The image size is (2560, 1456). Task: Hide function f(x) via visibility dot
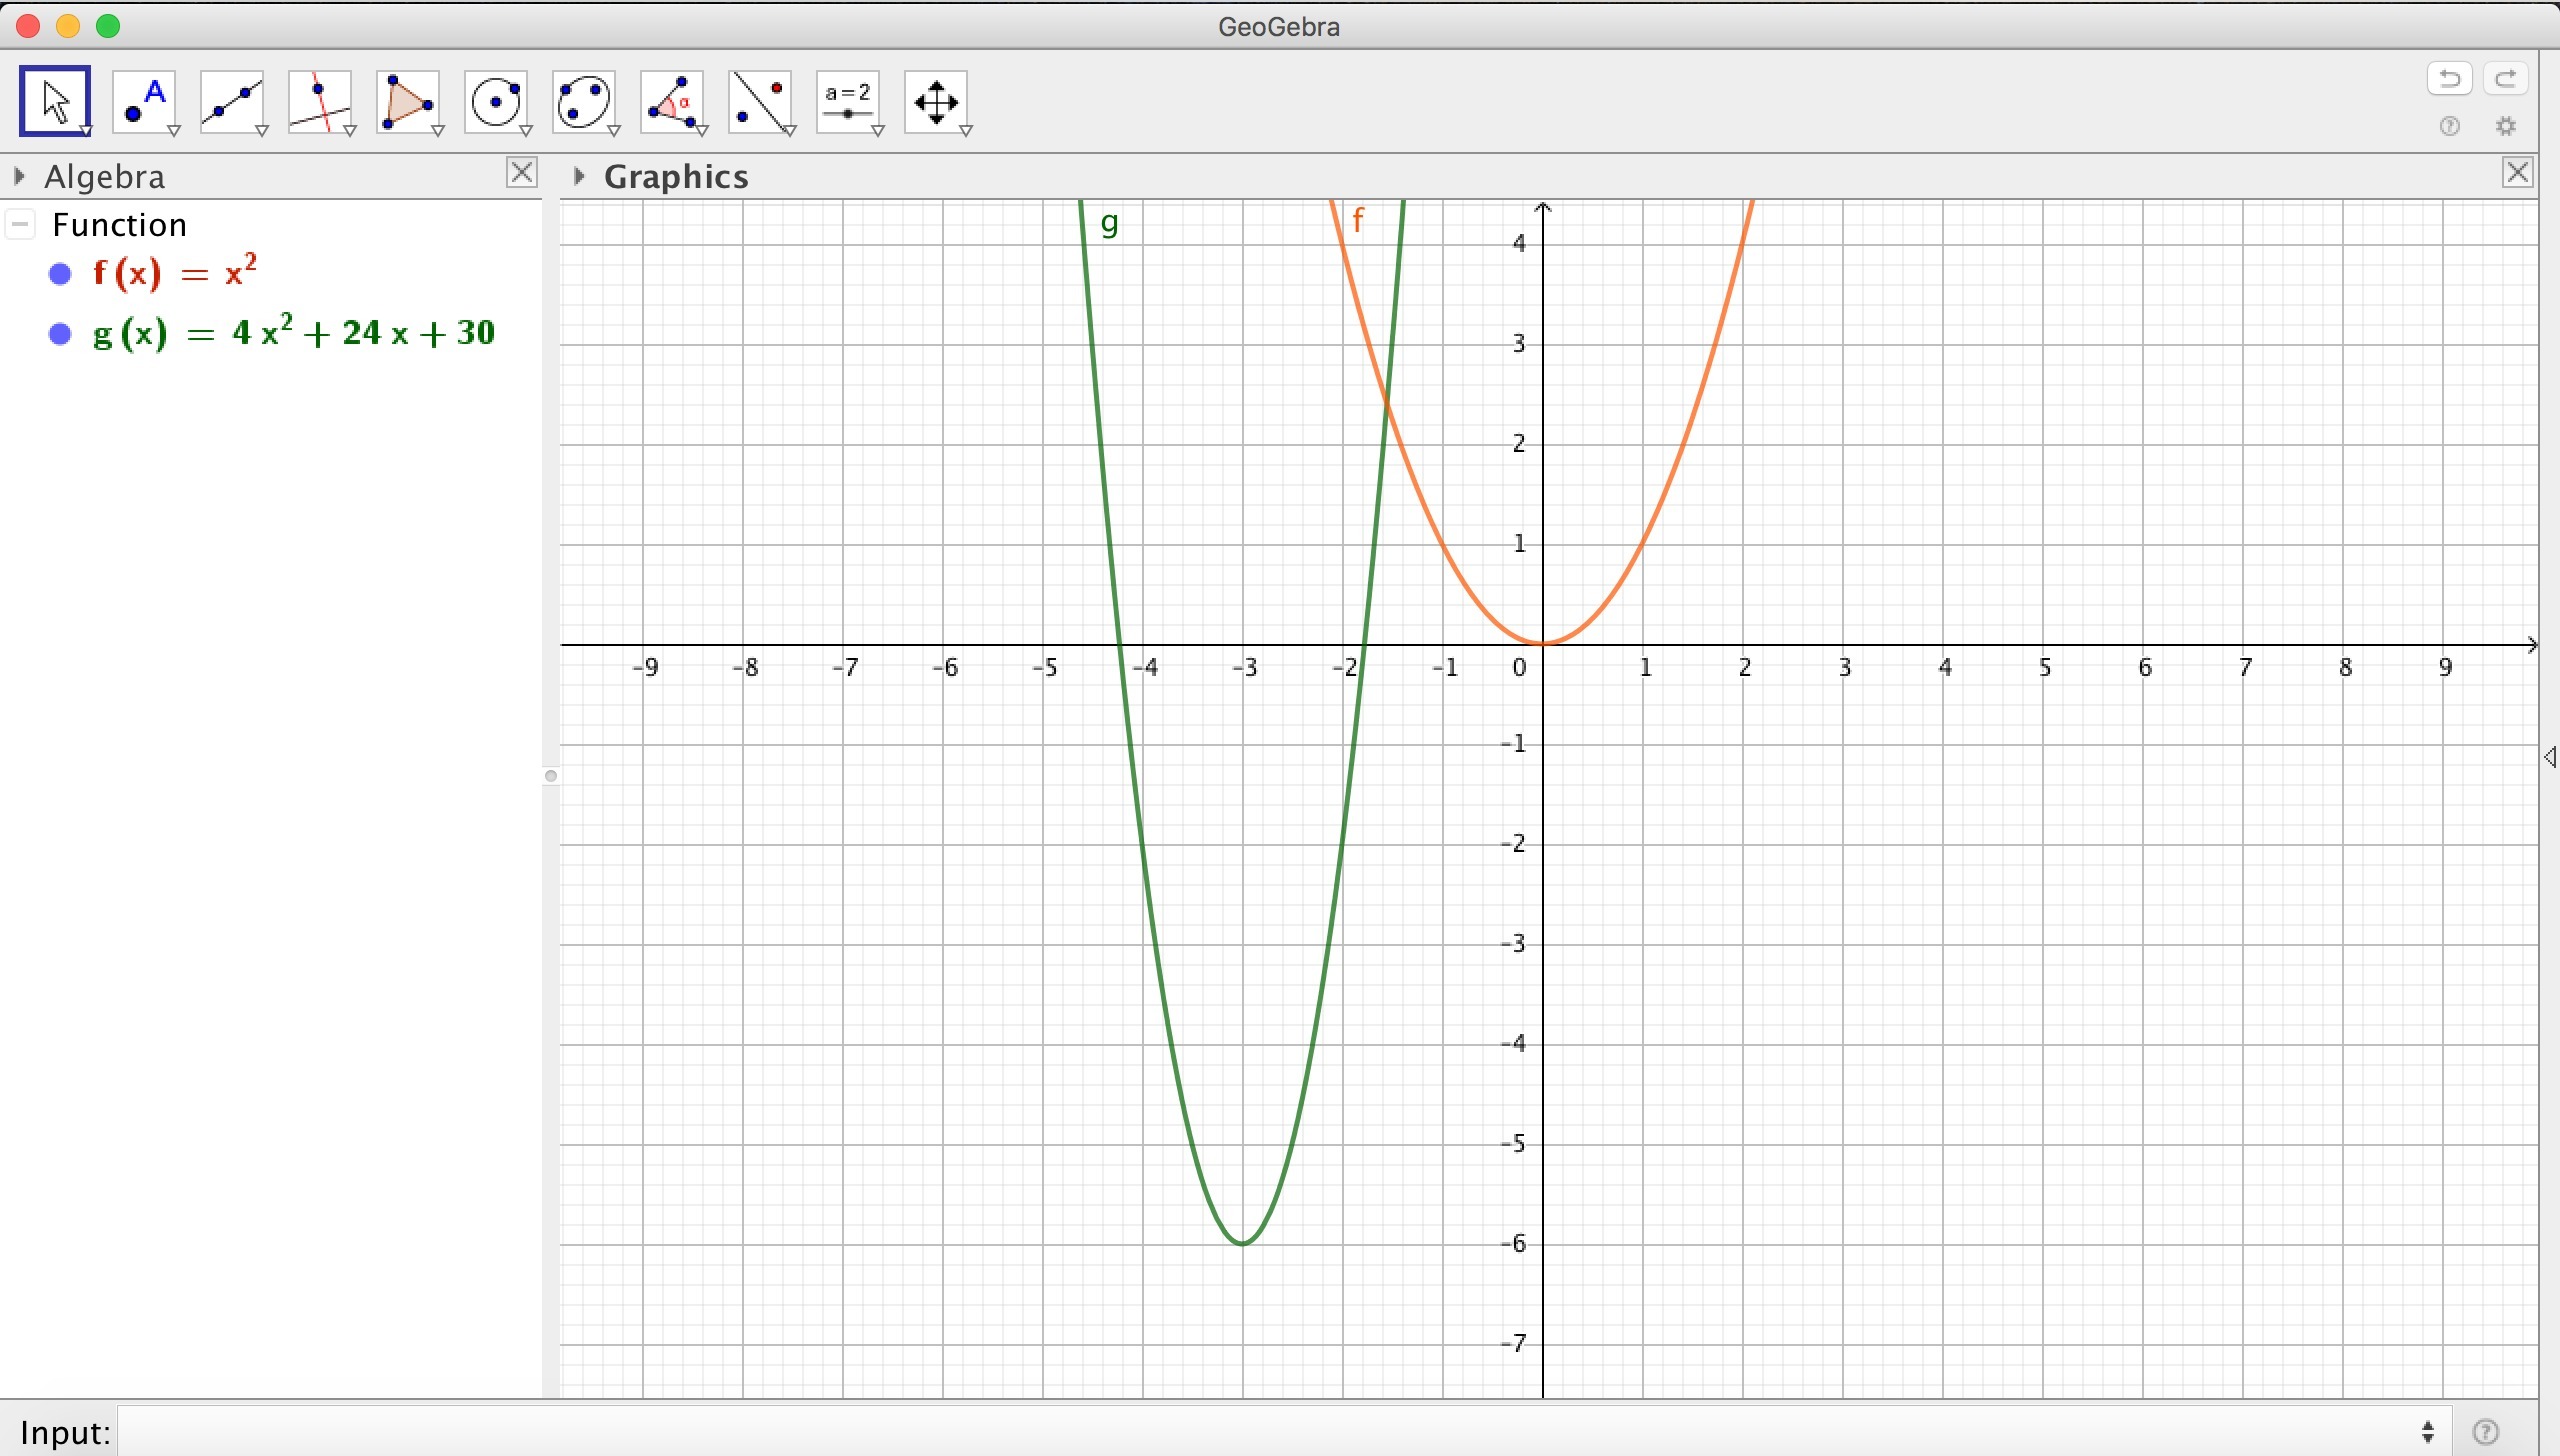60,274
